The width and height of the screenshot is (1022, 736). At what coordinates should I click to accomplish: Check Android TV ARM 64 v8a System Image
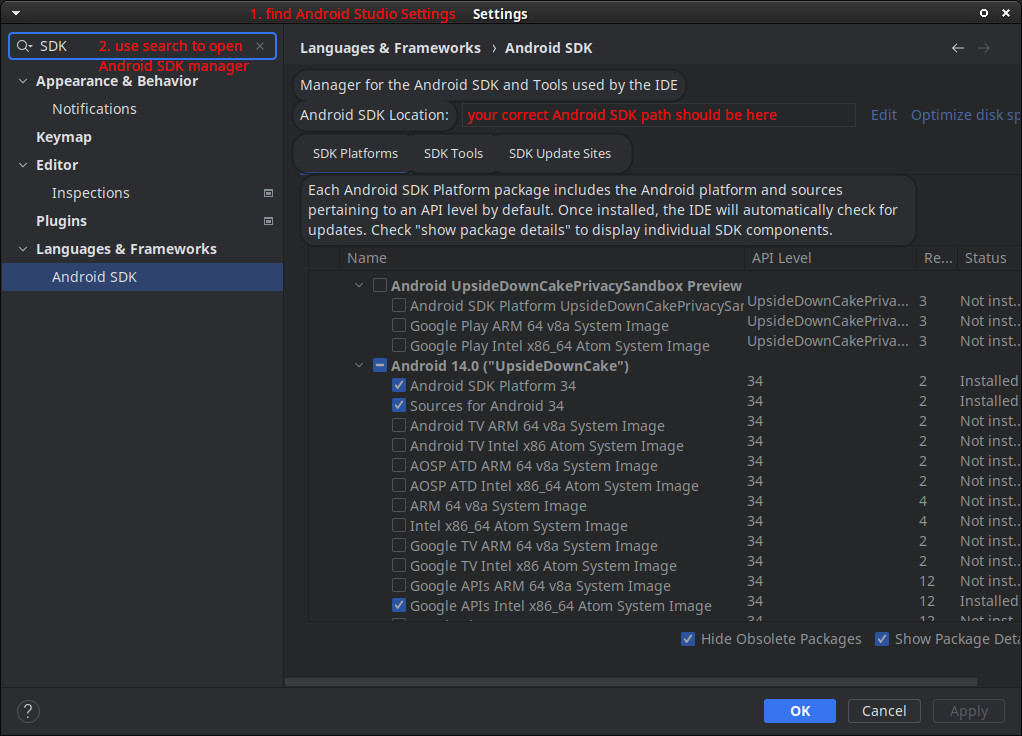(x=399, y=426)
